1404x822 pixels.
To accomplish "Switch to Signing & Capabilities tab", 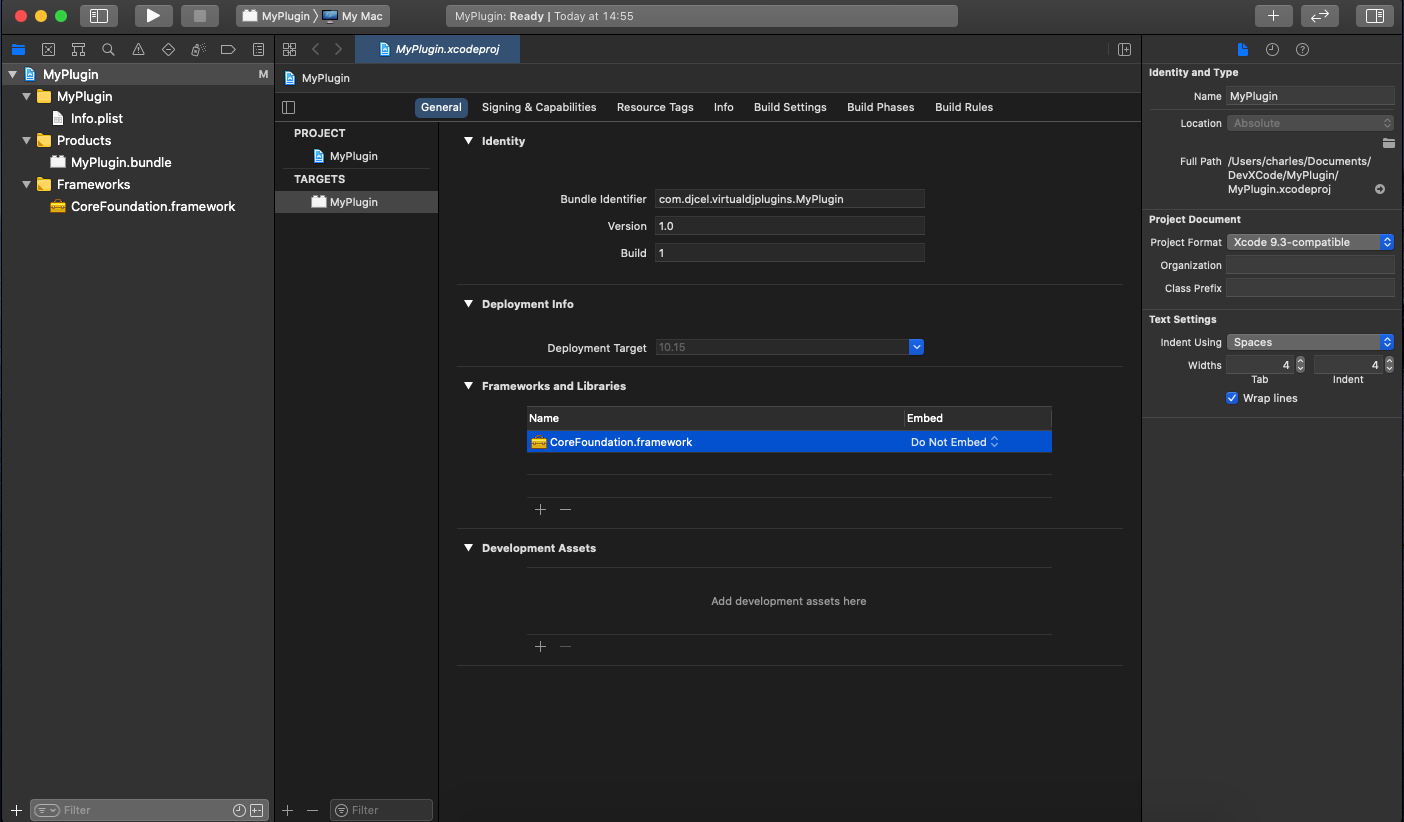I will [x=539, y=107].
